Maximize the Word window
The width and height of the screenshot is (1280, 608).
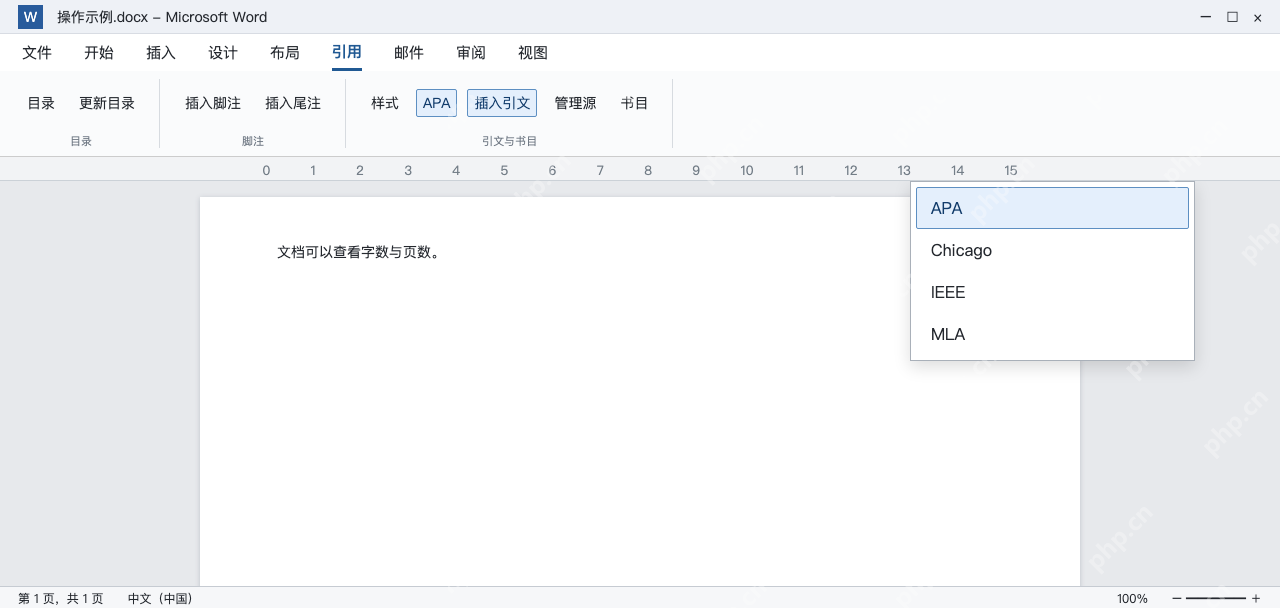[x=1232, y=17]
